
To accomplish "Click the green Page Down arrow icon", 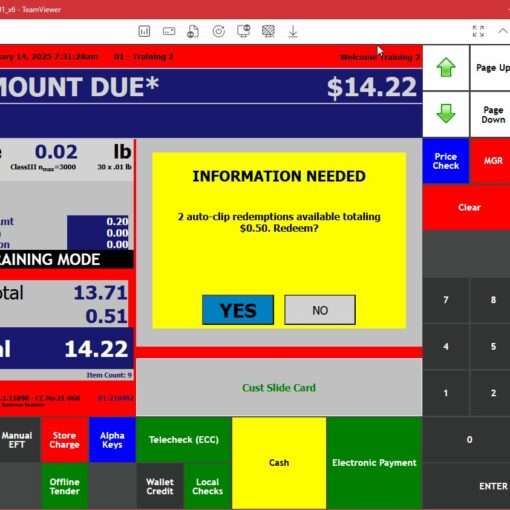I will coord(446,113).
